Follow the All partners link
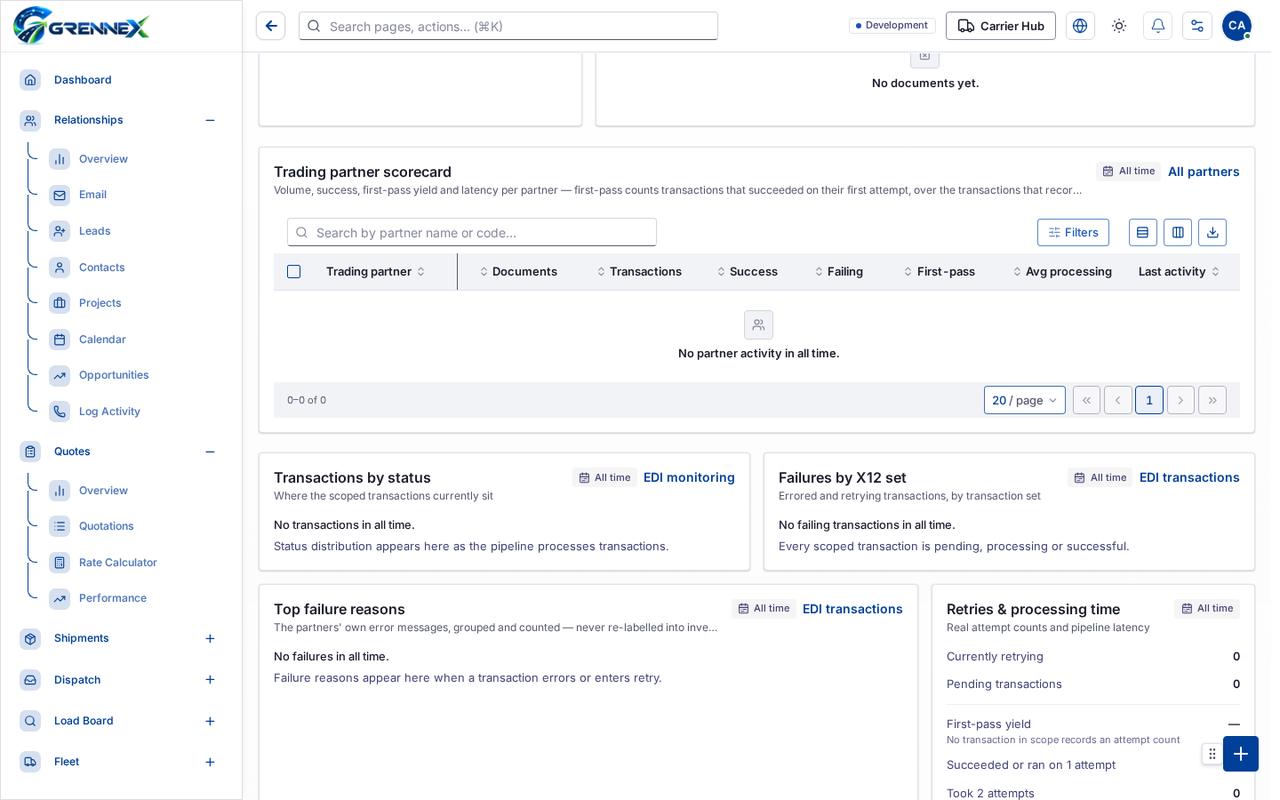This screenshot has height=800, width=1280. [1204, 172]
